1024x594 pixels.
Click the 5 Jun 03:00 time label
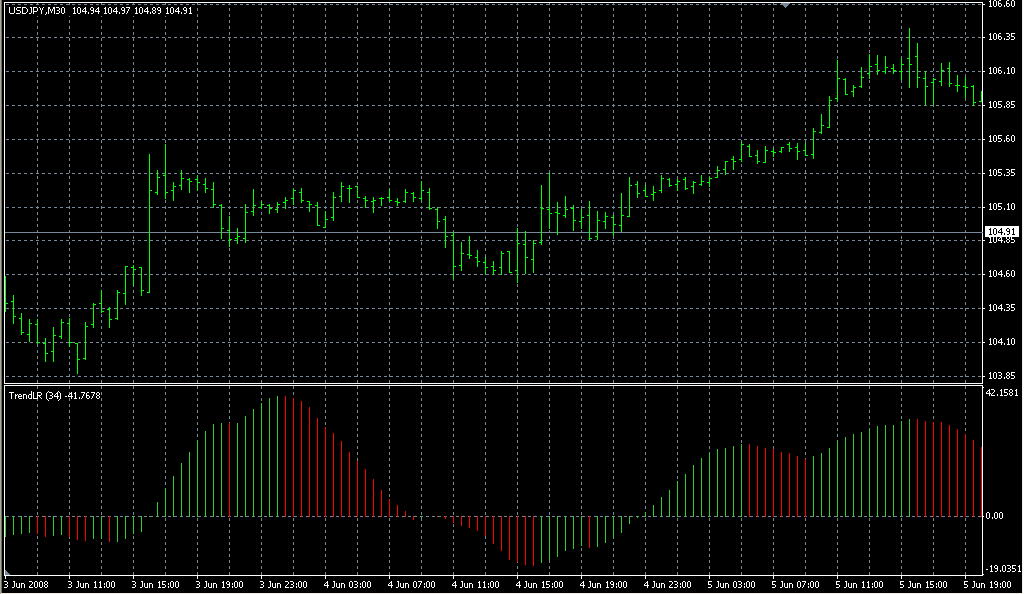click(x=731, y=585)
